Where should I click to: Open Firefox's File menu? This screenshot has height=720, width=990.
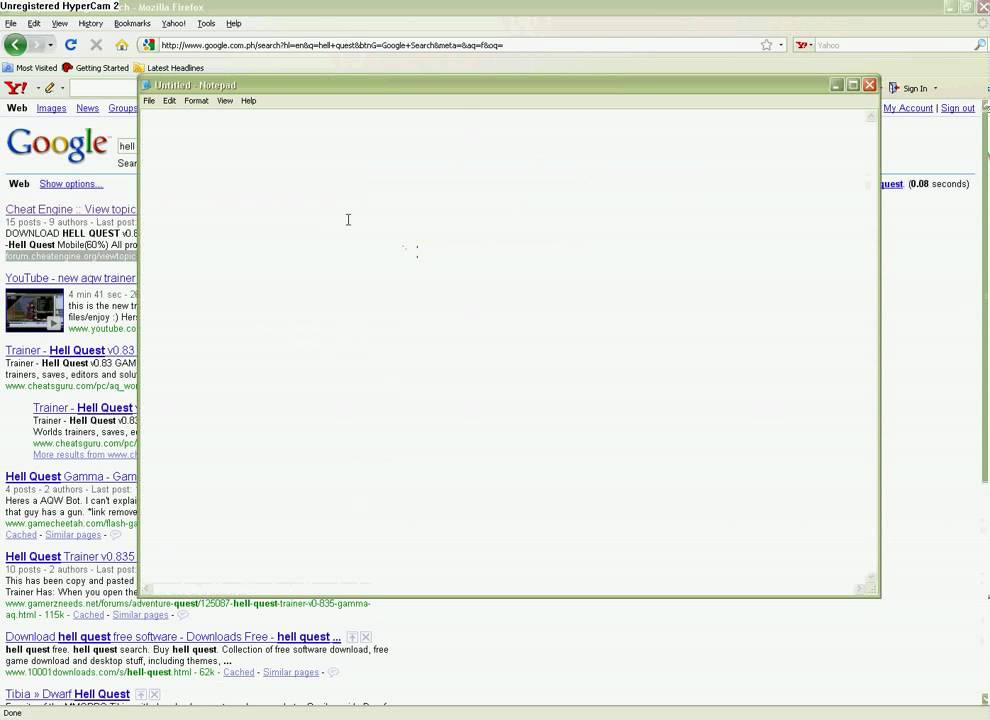pyautogui.click(x=11, y=23)
